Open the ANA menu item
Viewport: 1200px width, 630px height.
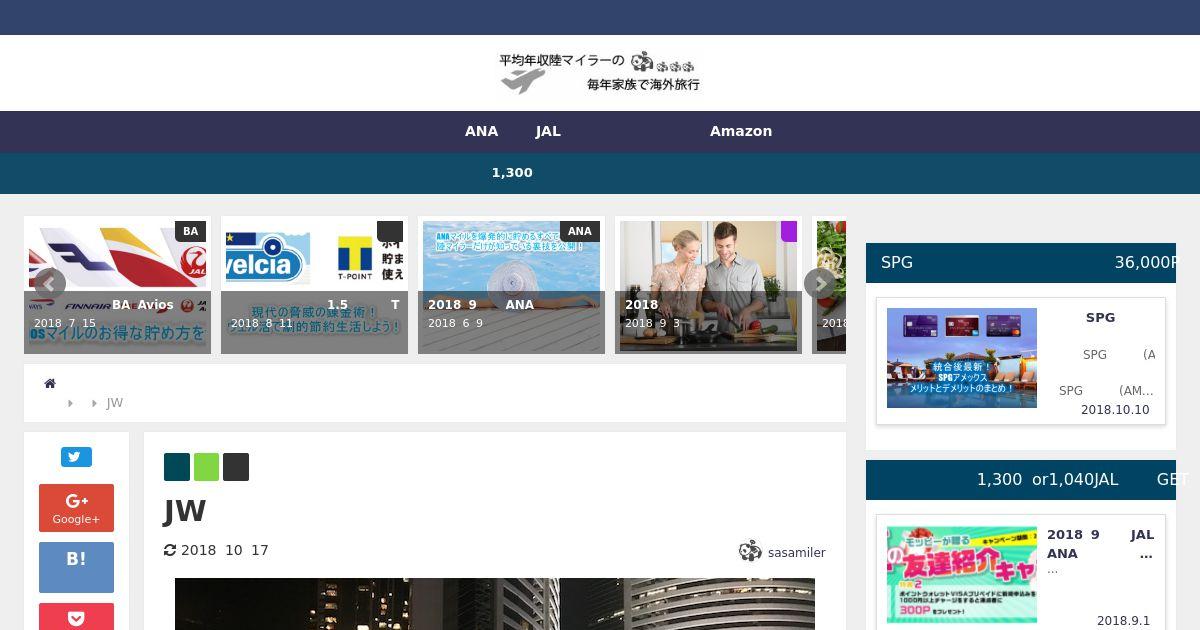click(481, 131)
